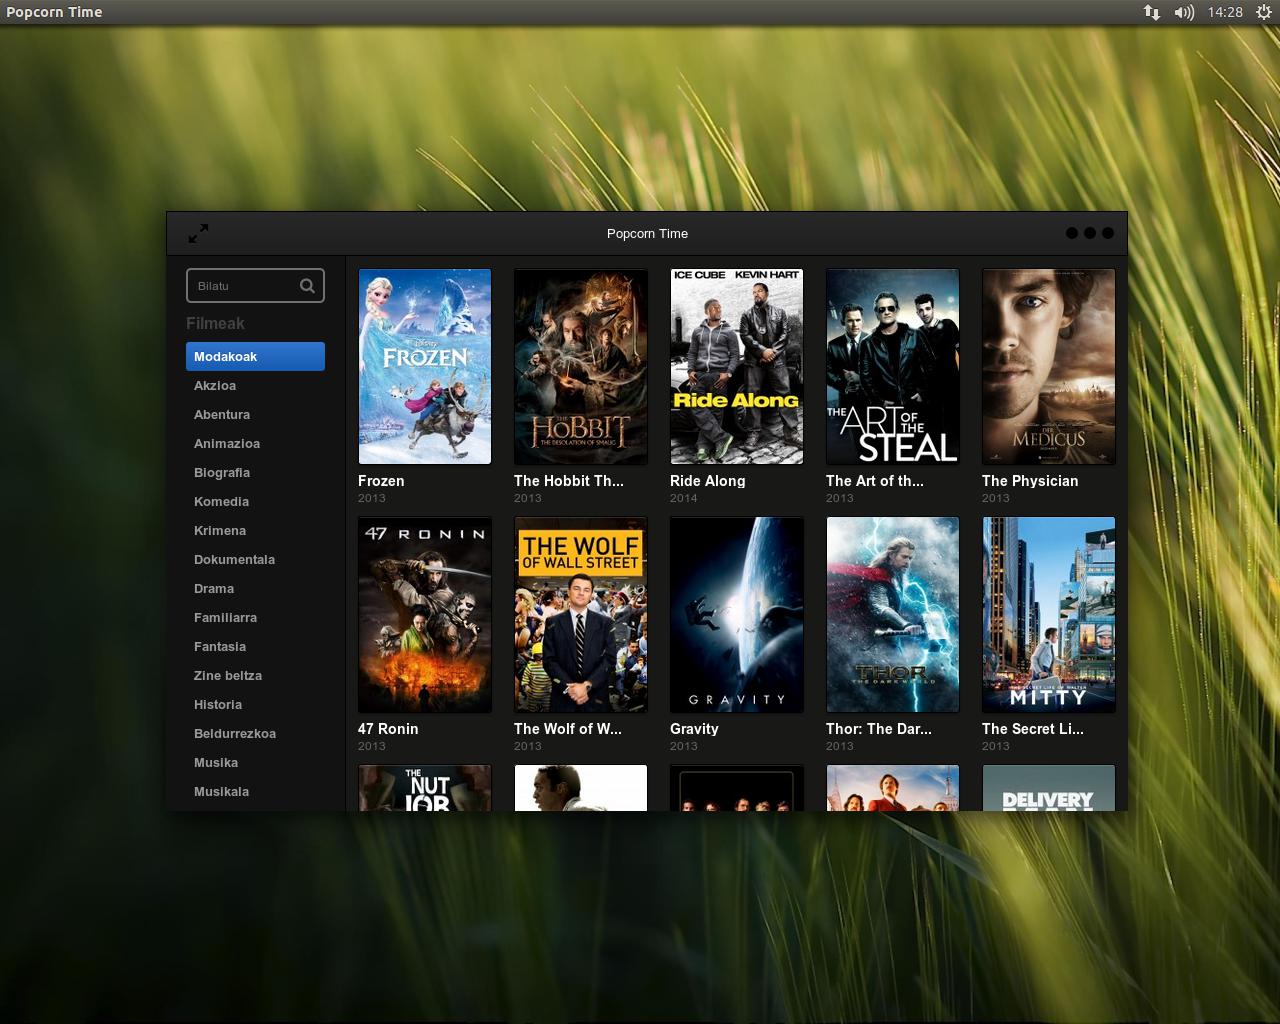Click the clock showing 14:28
The width and height of the screenshot is (1280, 1024).
(x=1224, y=12)
